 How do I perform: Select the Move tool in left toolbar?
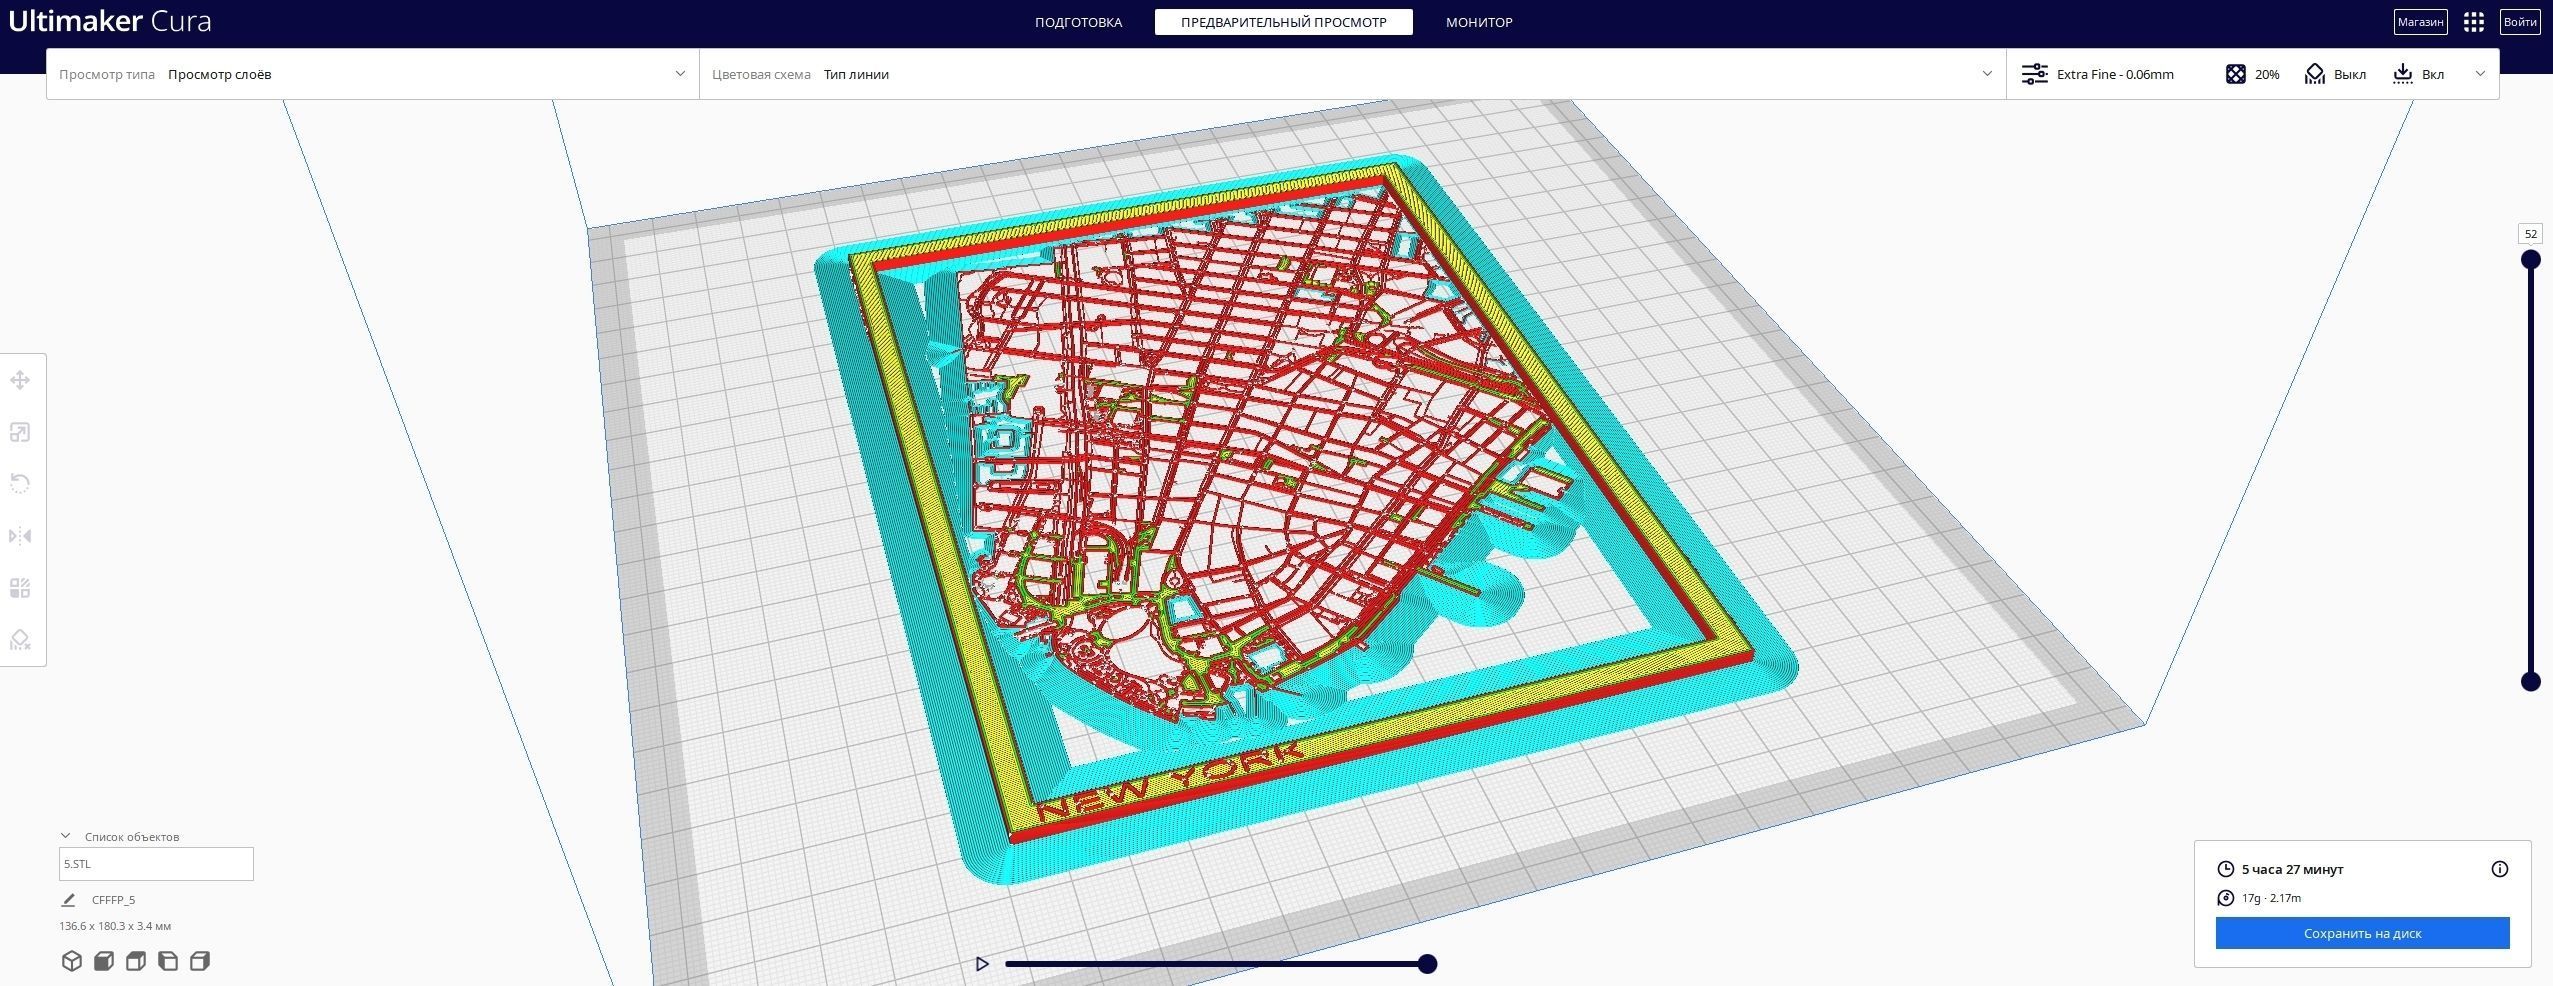click(x=20, y=380)
